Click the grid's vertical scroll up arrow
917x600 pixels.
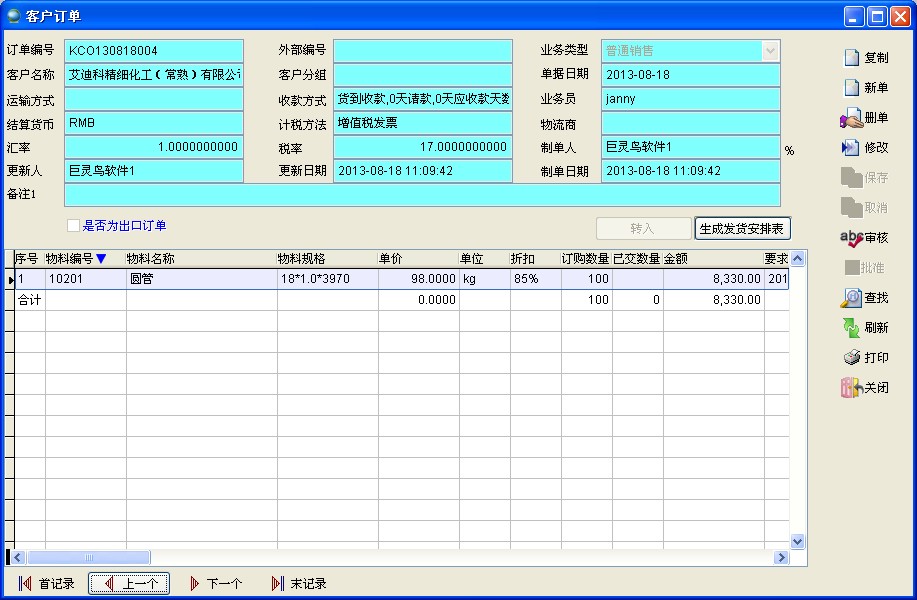798,259
